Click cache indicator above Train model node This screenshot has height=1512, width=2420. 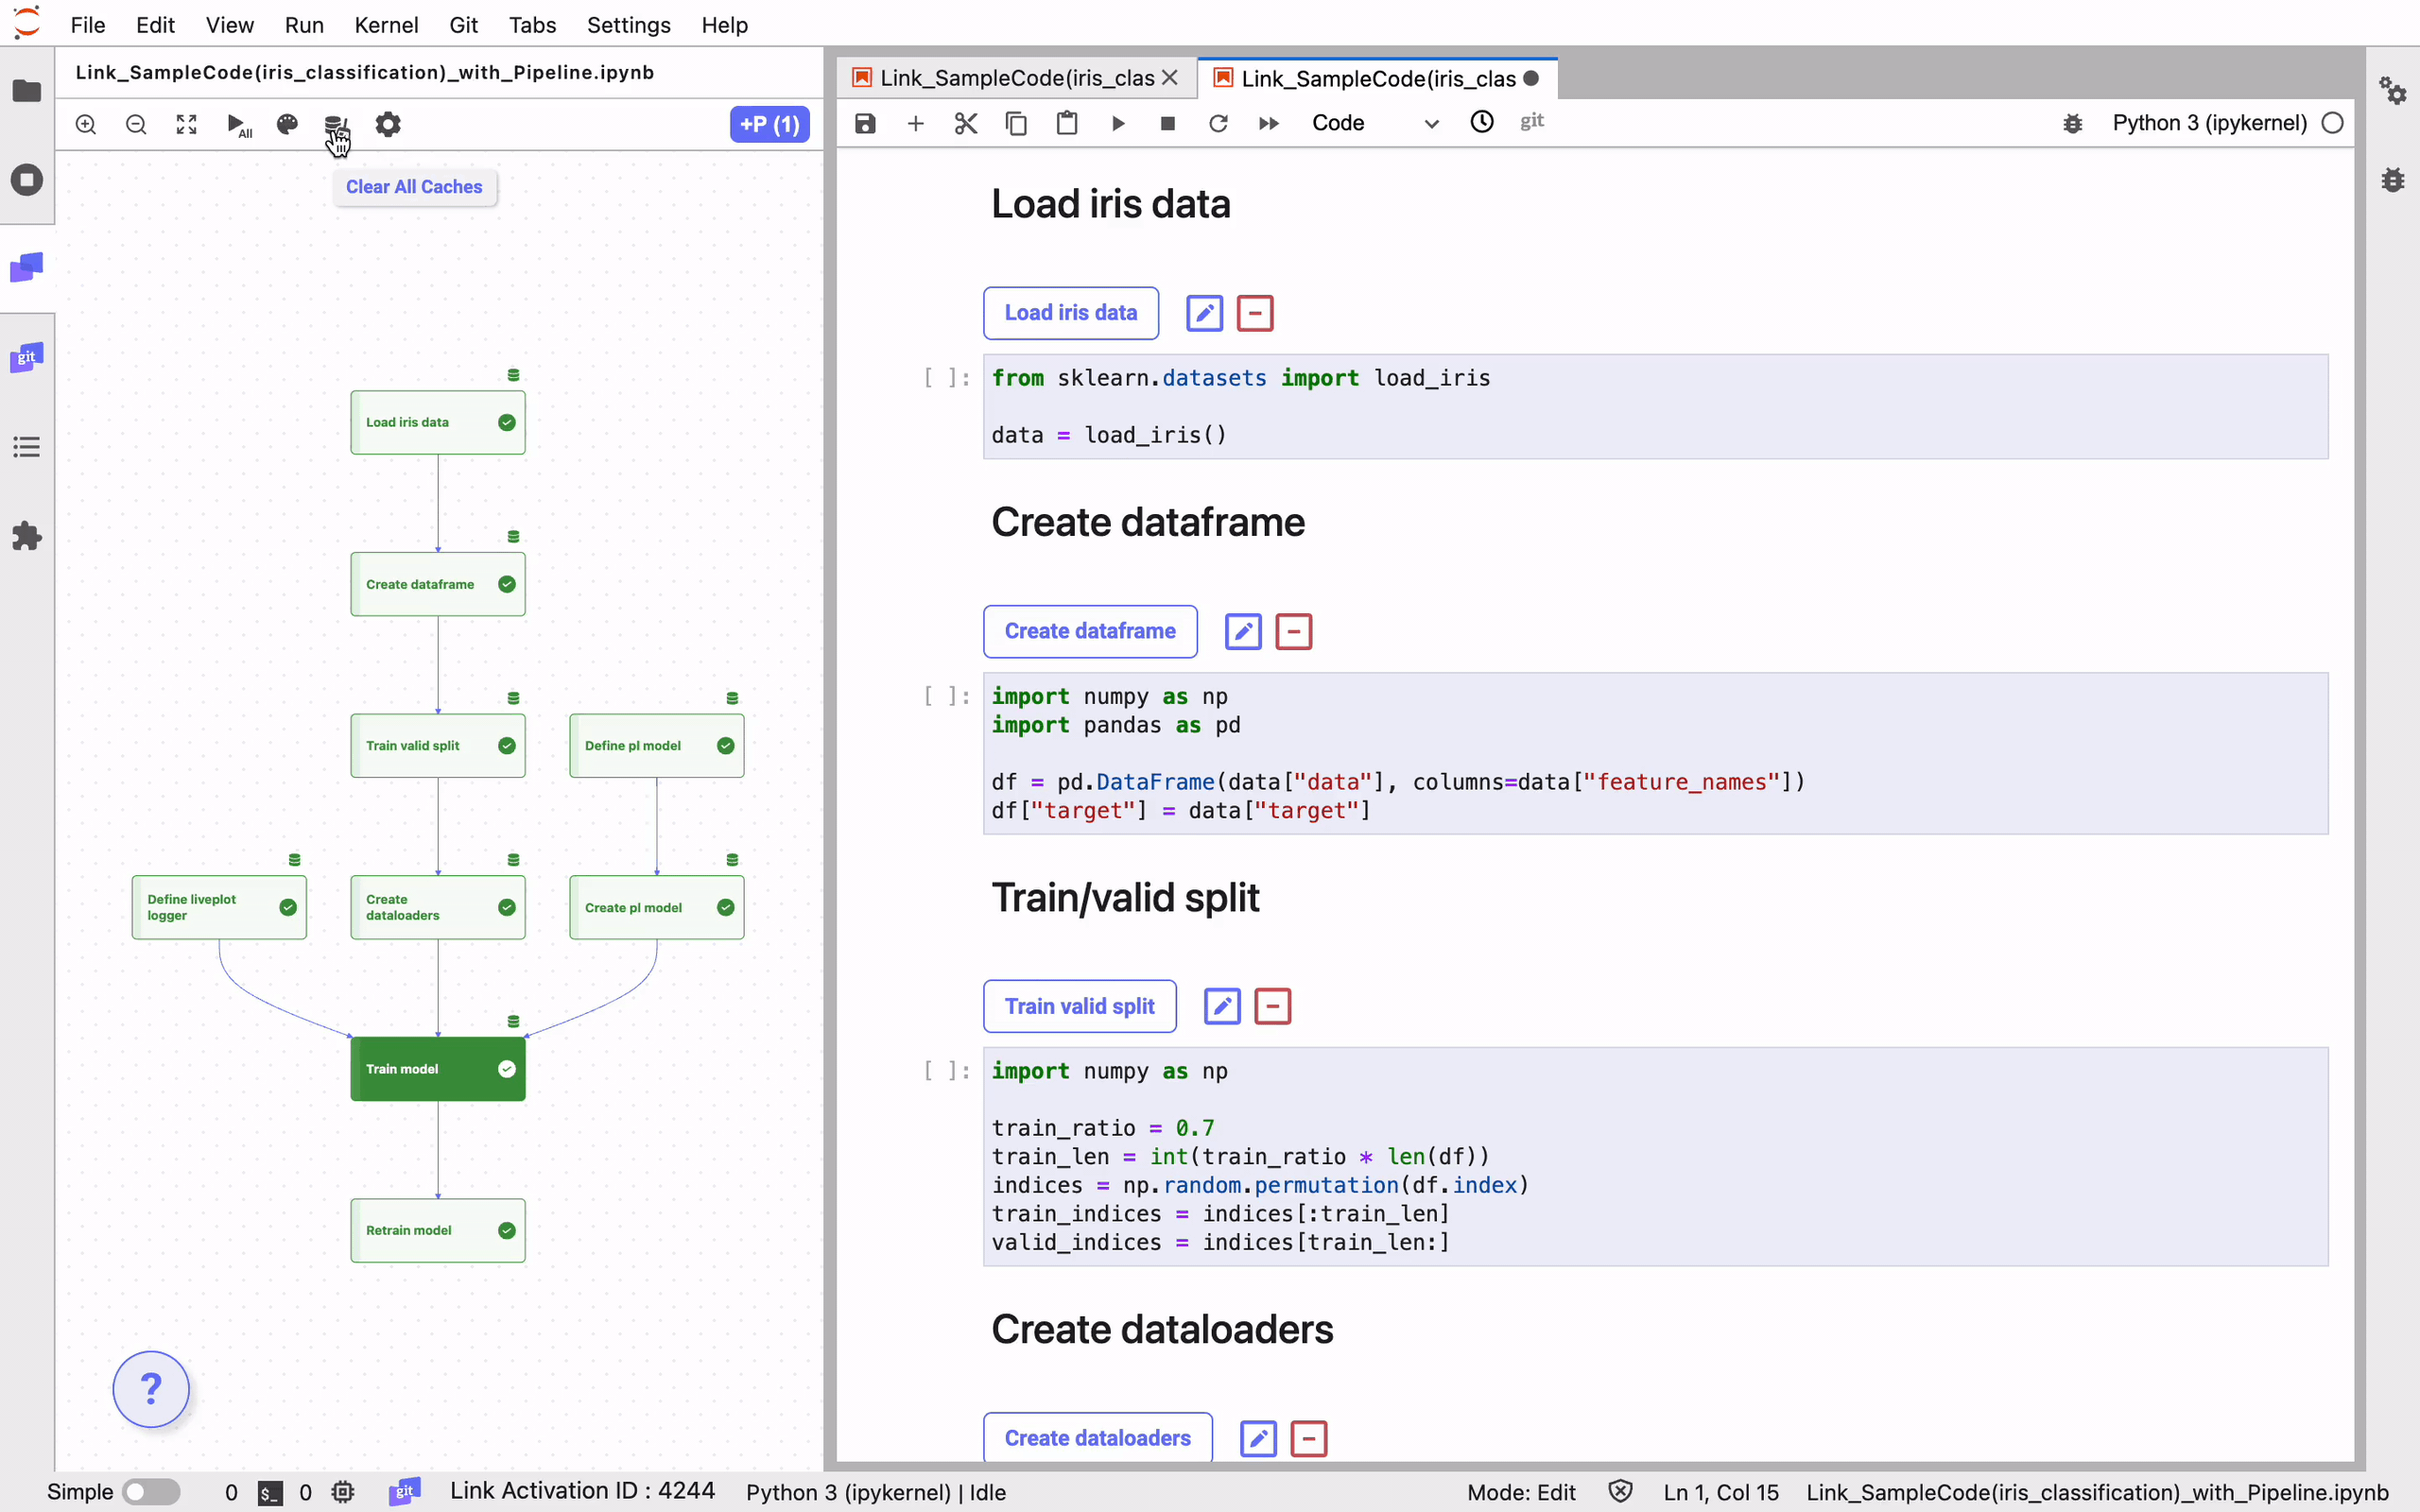tap(513, 1021)
